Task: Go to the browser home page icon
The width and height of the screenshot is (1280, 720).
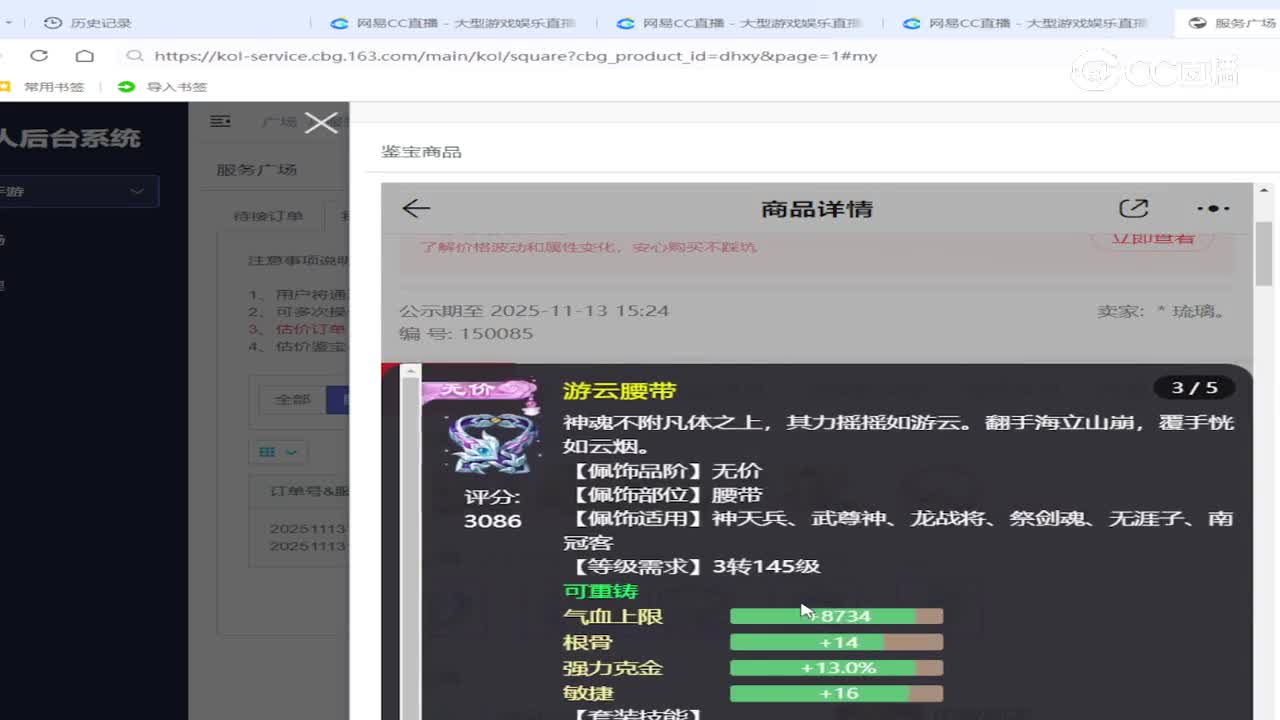Action: 85,56
